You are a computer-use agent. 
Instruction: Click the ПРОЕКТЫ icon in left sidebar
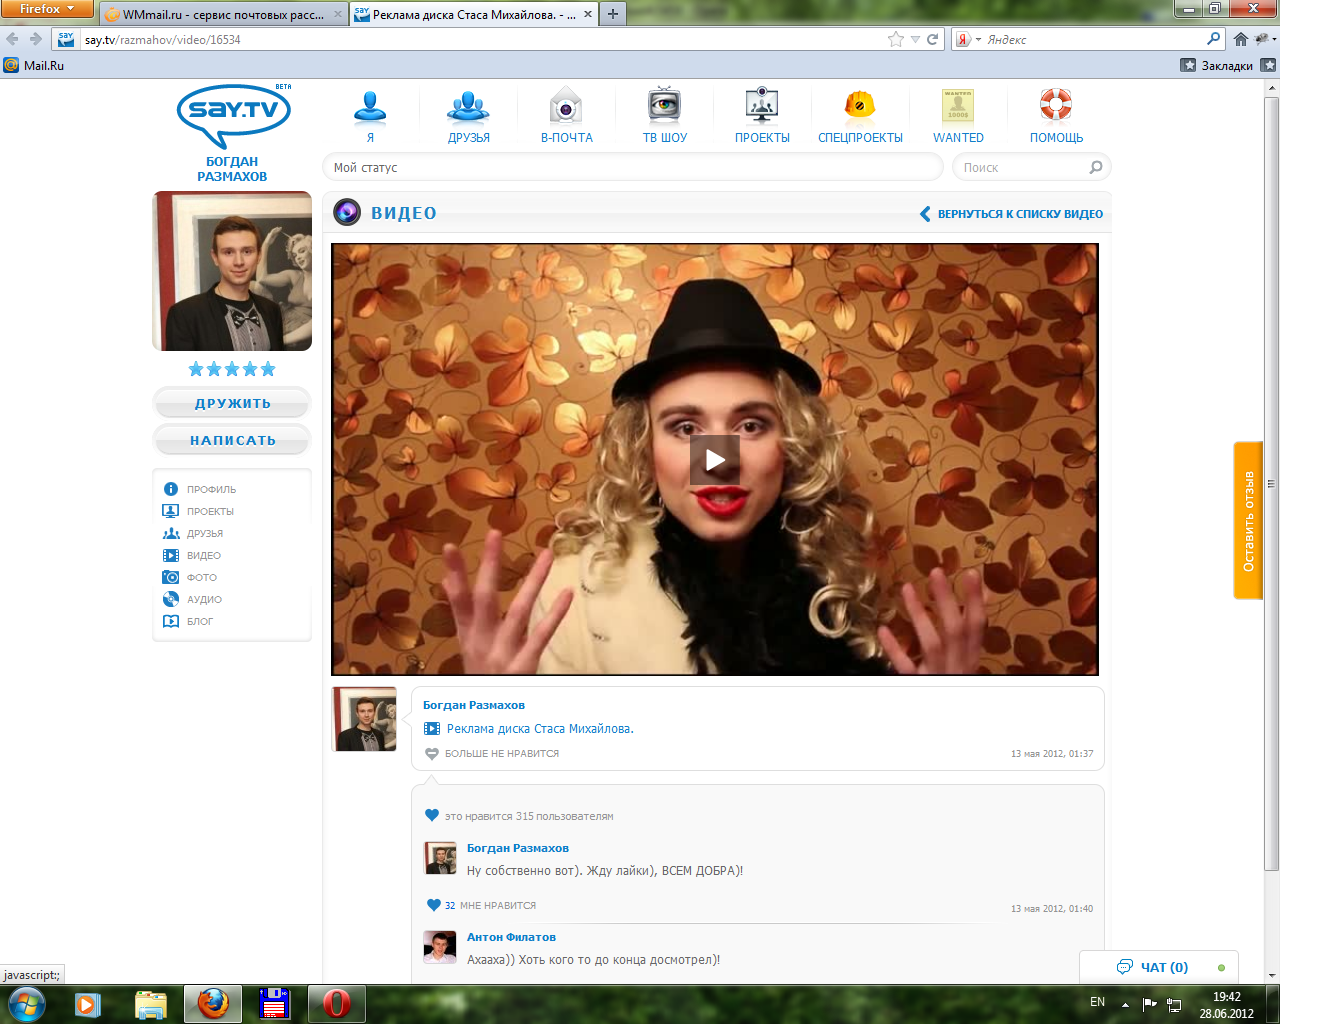click(x=170, y=511)
